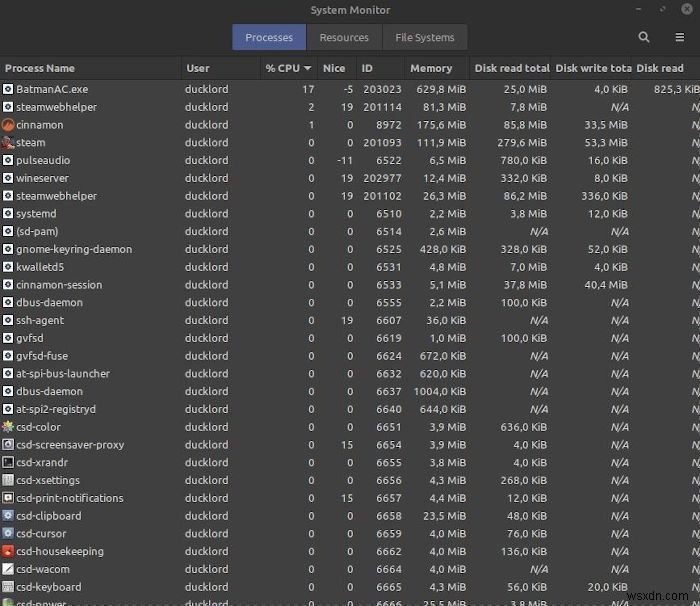Click disk read value 825,3 KiB
Viewport: 700px width, 606px height.
pyautogui.click(x=676, y=89)
